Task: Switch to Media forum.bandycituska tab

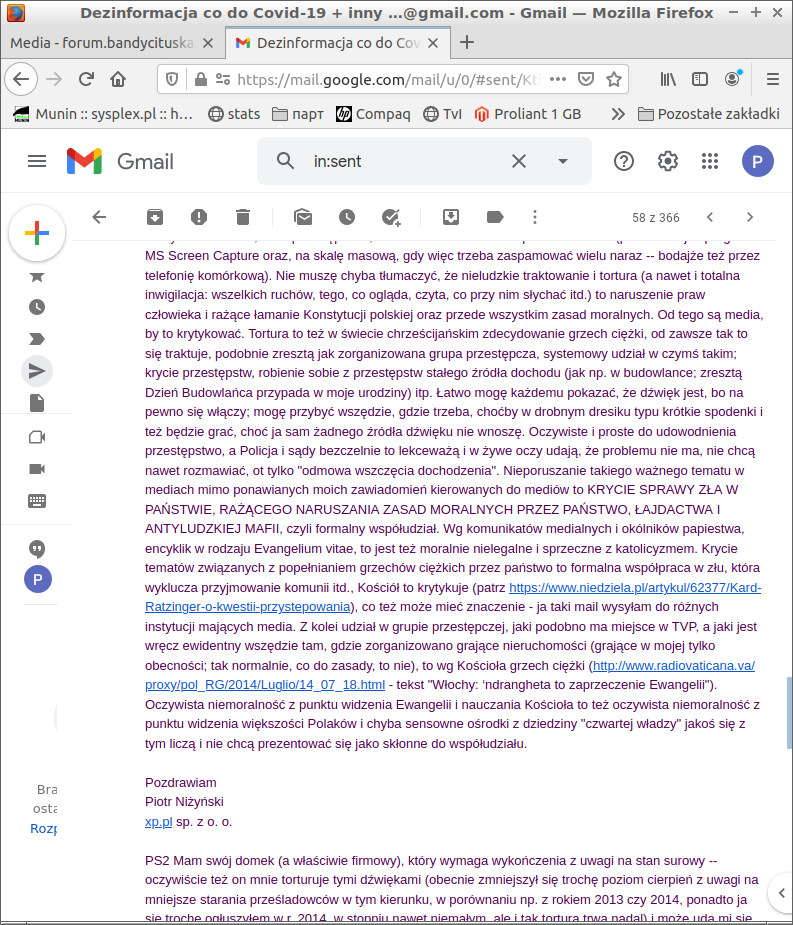Action: 103,42
